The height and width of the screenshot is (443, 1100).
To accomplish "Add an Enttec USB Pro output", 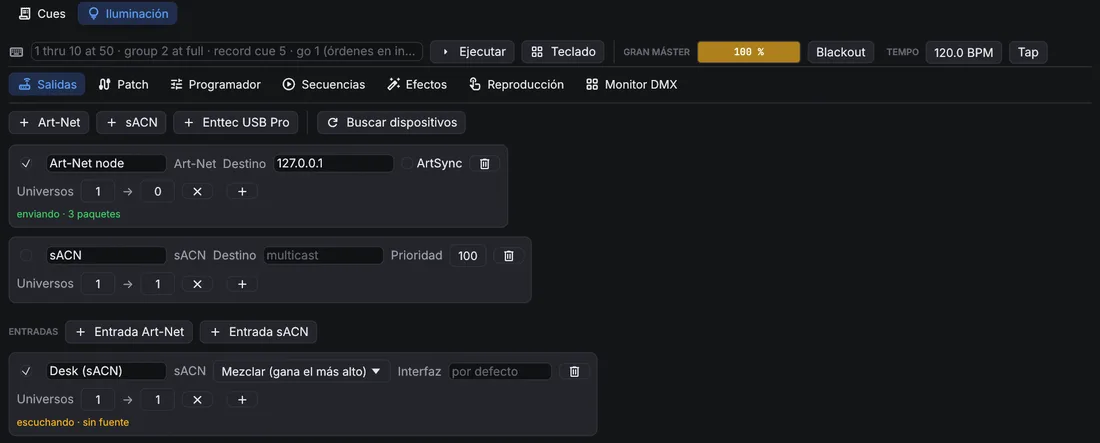I will click(236, 122).
